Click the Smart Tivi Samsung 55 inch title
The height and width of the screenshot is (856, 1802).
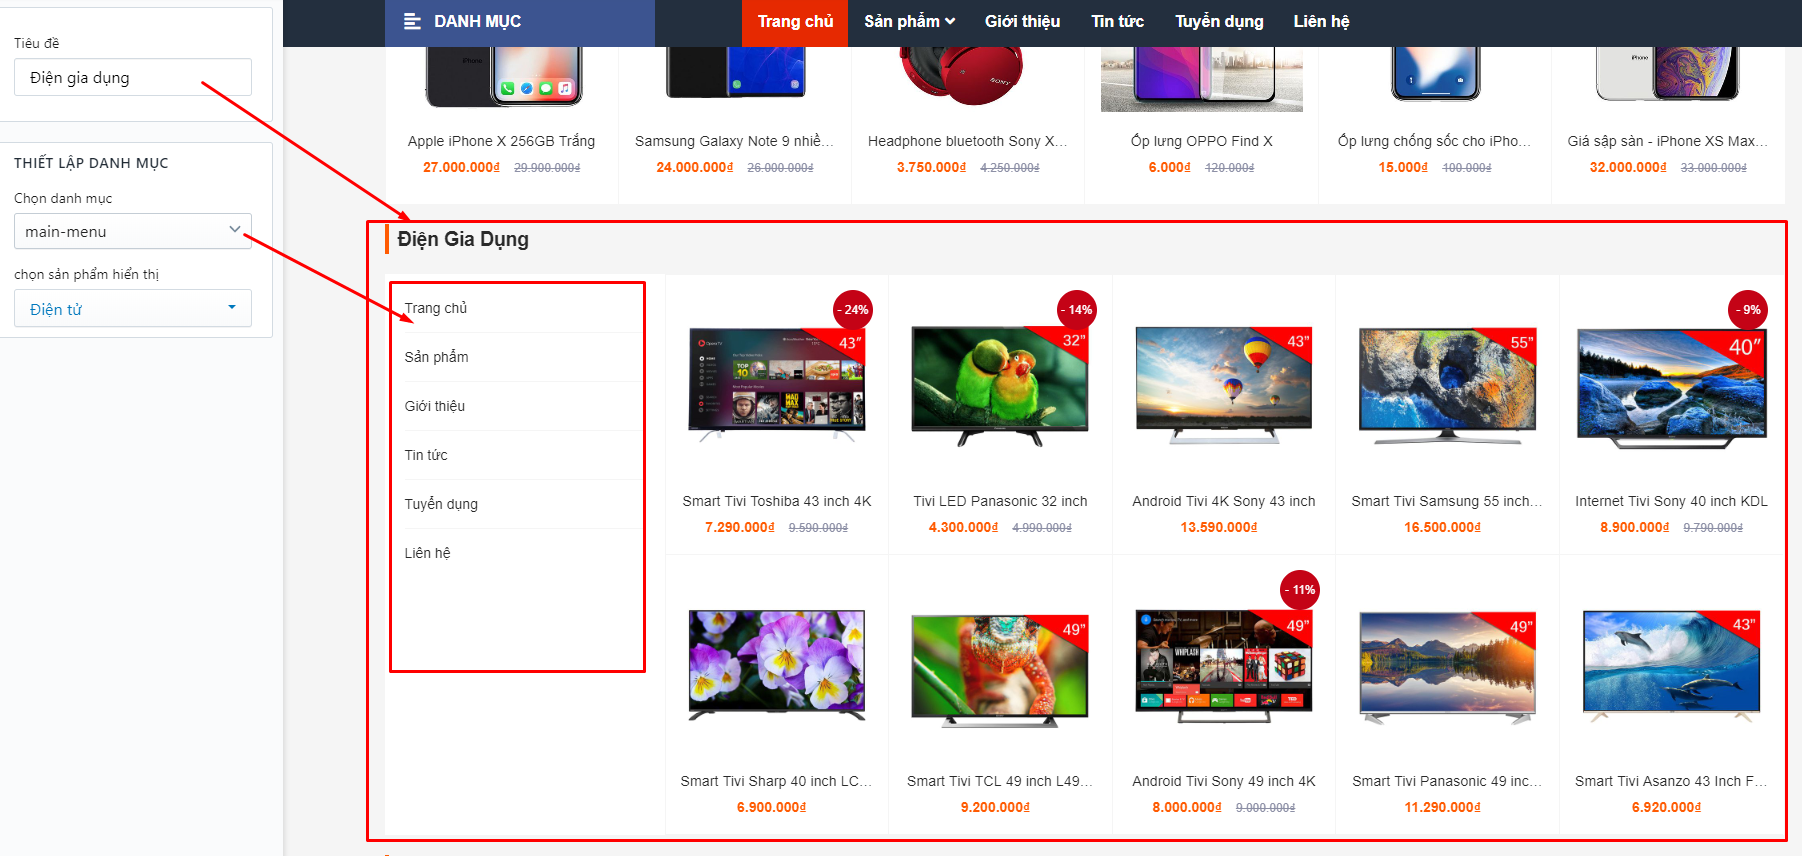[1447, 501]
